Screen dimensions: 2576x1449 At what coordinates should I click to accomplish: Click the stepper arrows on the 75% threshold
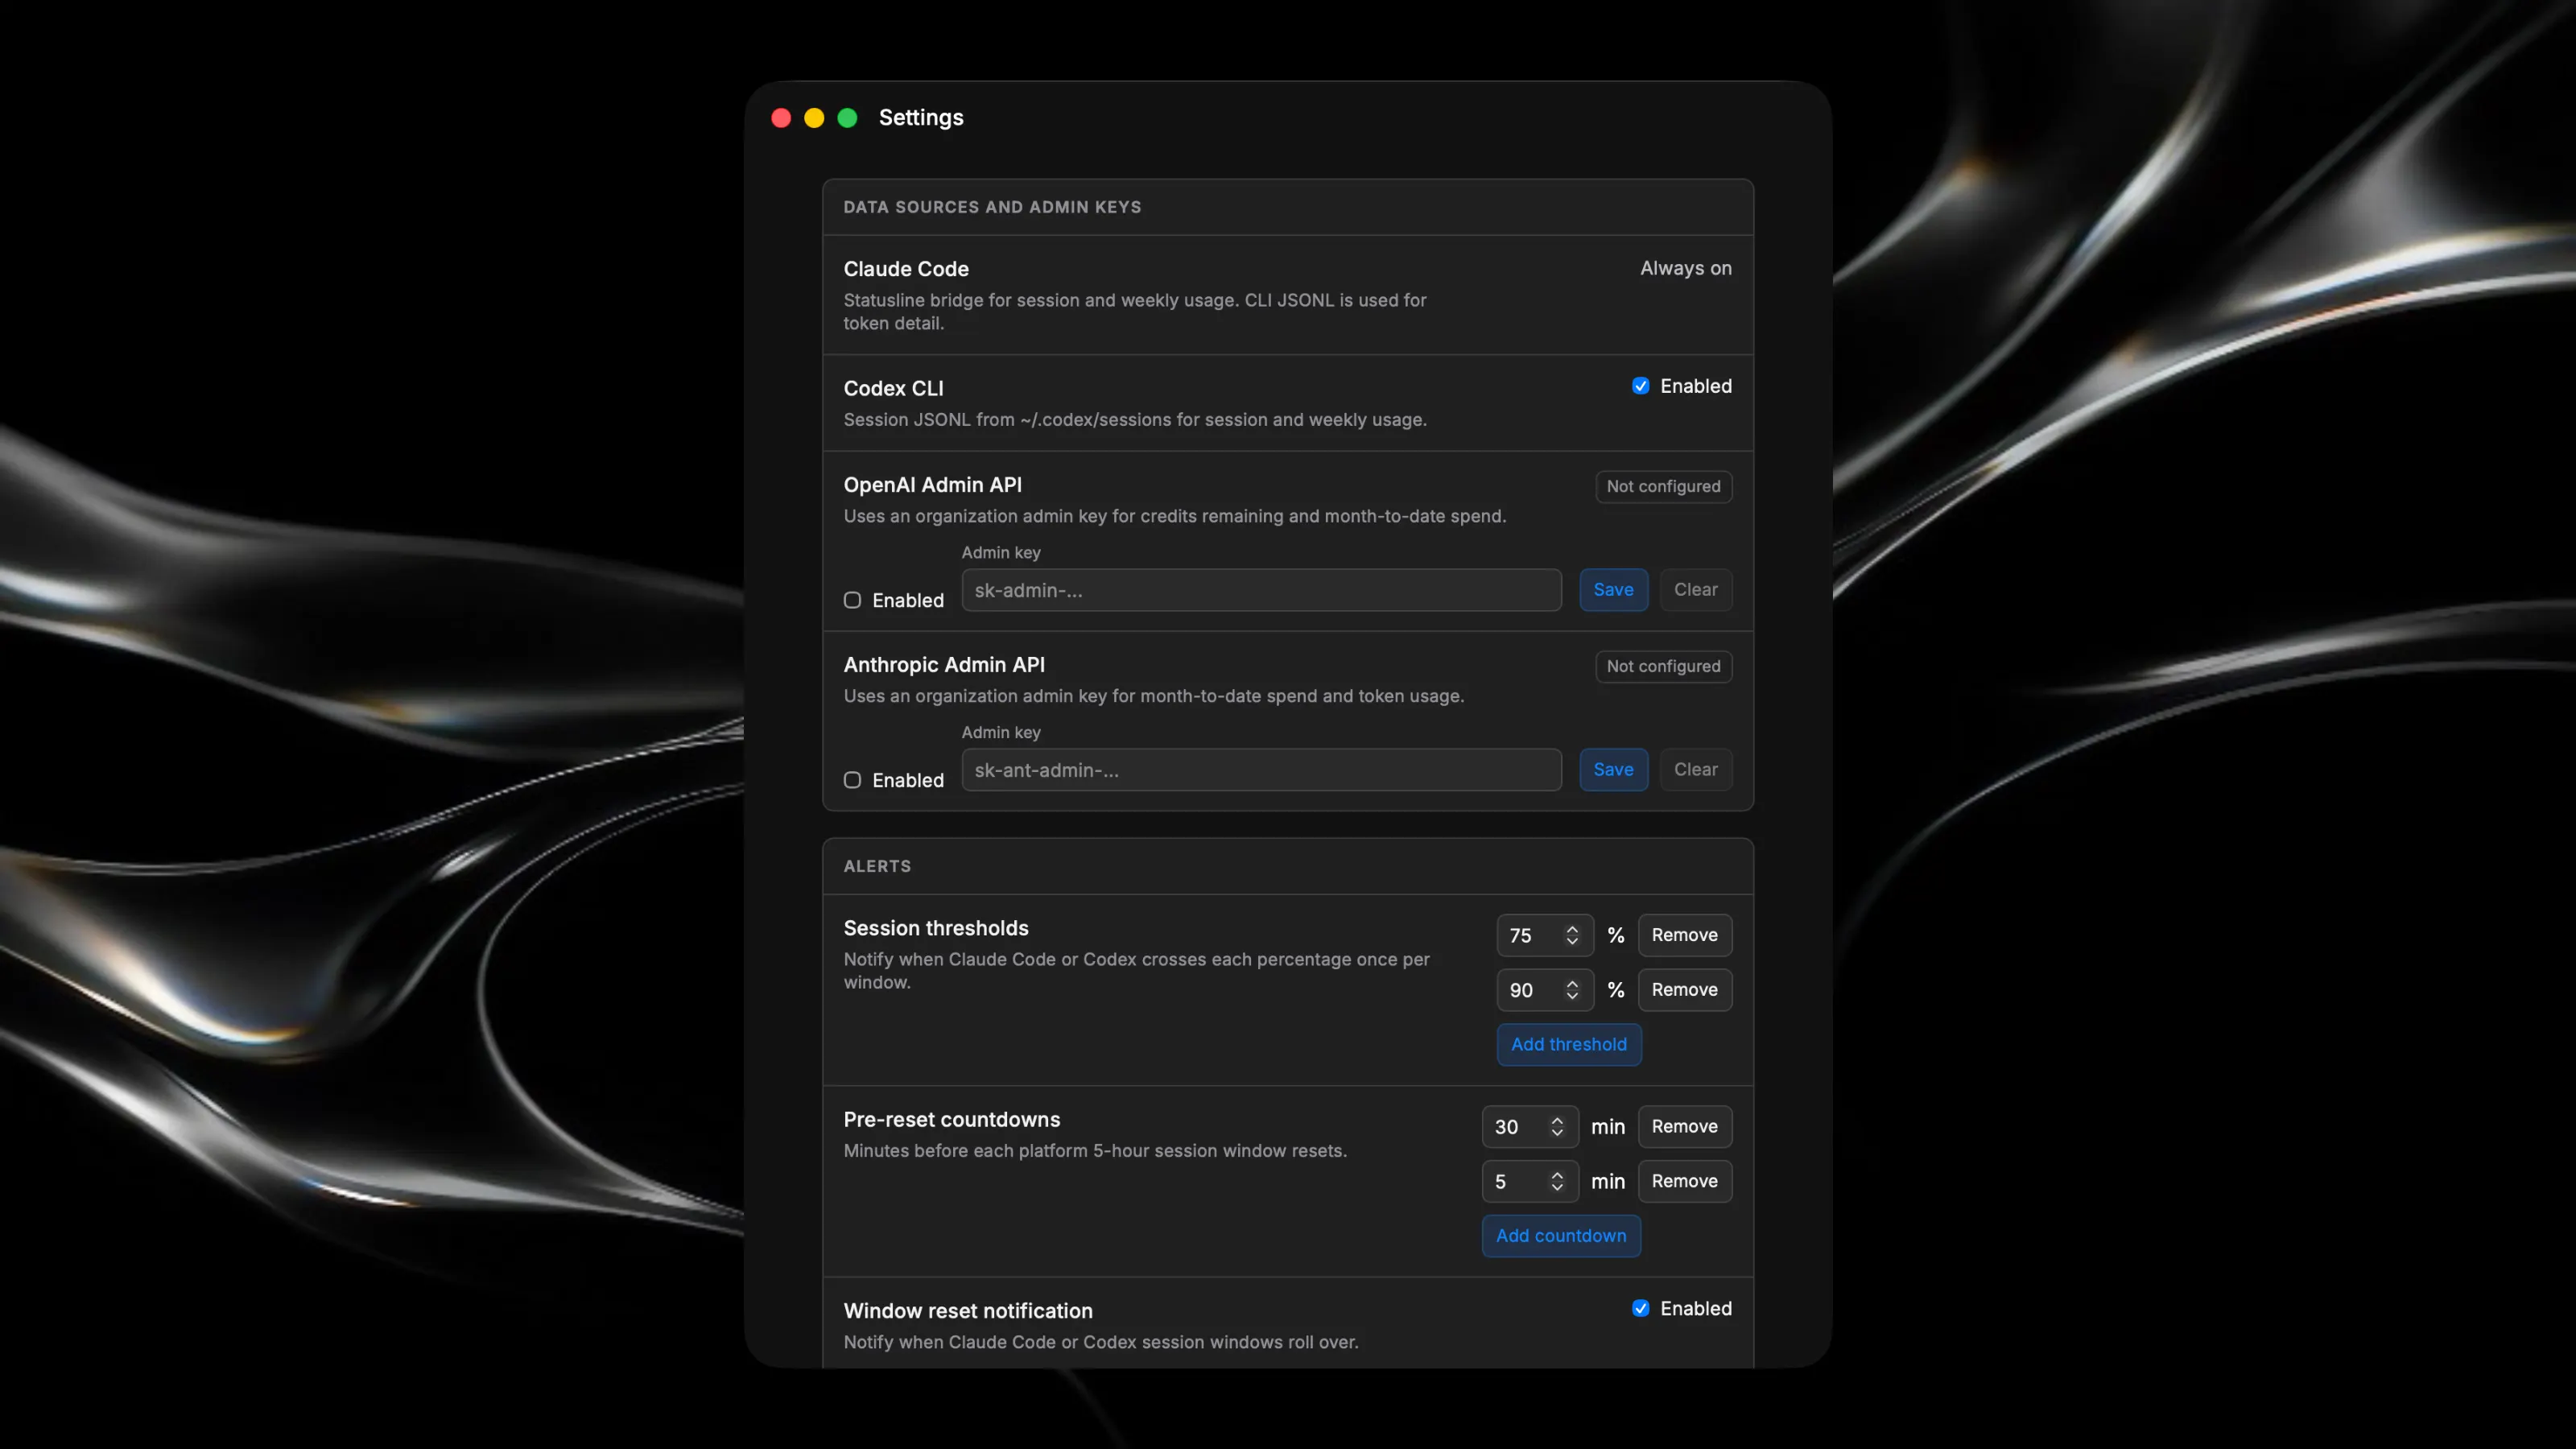pos(1572,935)
